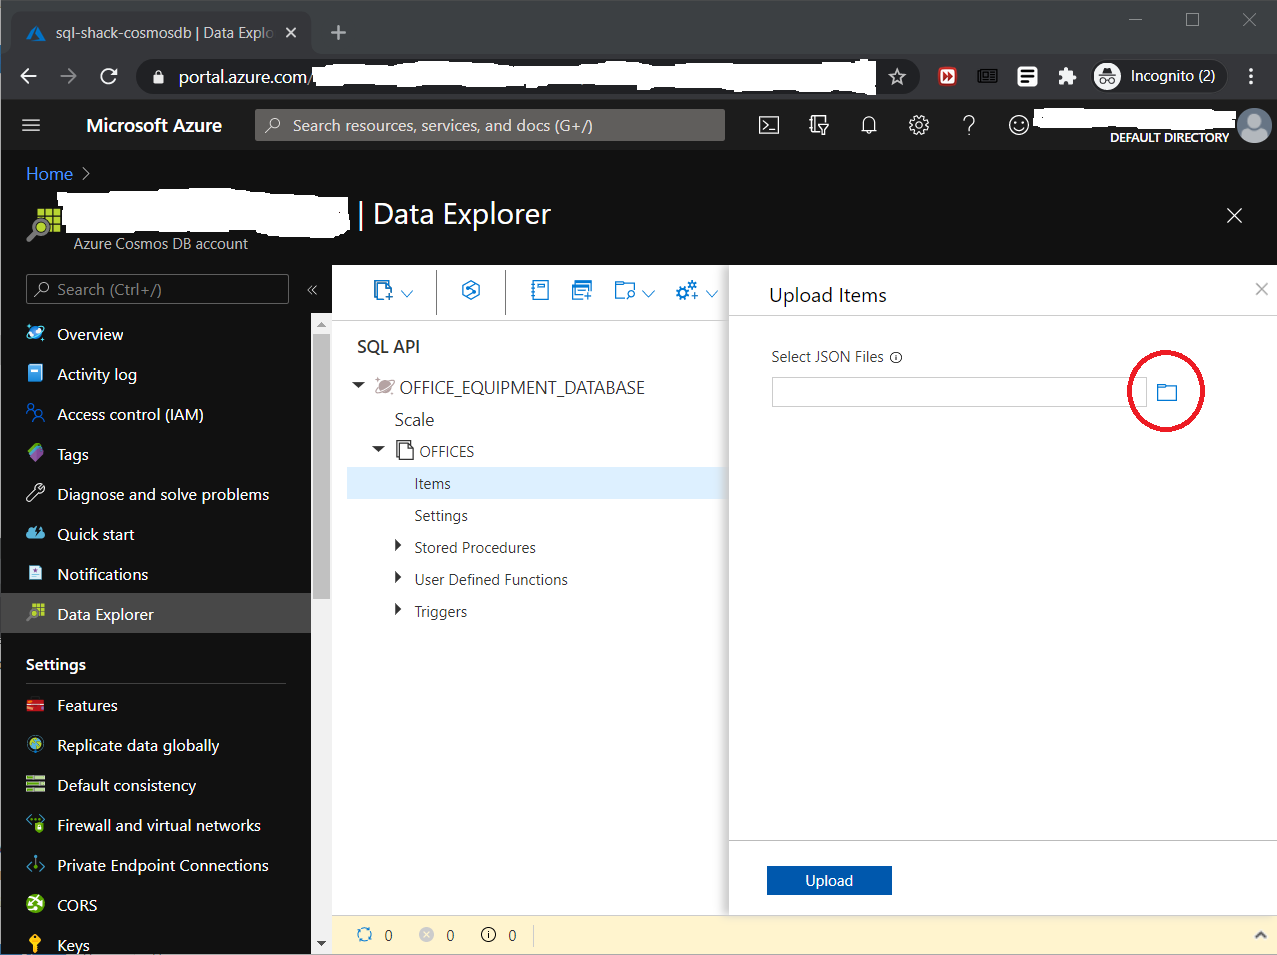Screen dimensions: 1277x955
Task: Go to the Home breadcrumb link
Action: pos(49,174)
